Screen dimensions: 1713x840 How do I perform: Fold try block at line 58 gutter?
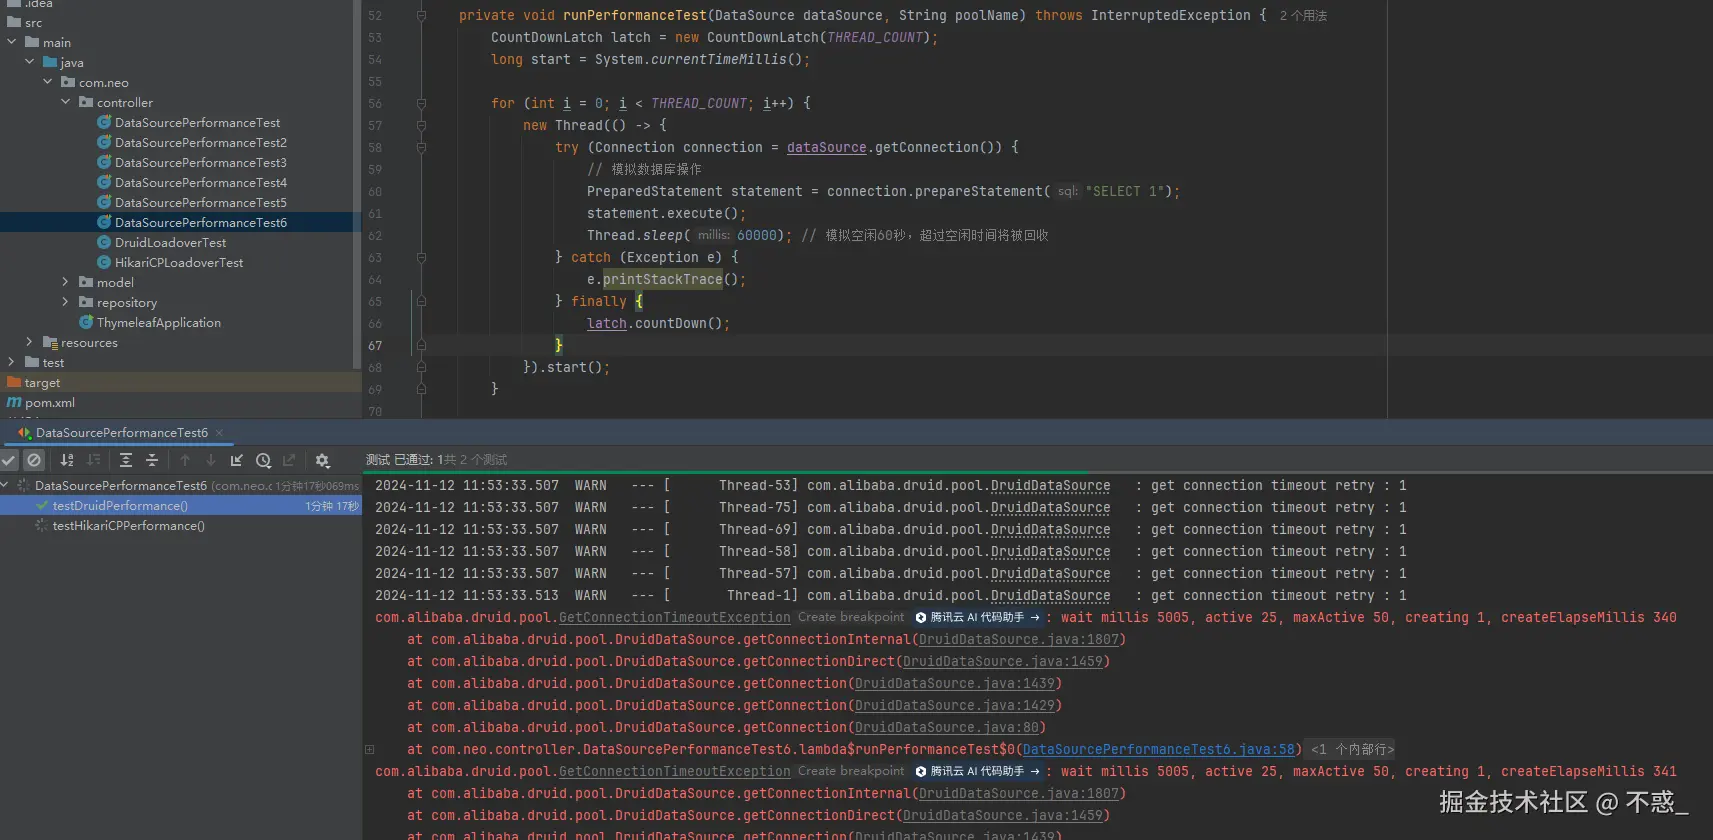(x=421, y=148)
